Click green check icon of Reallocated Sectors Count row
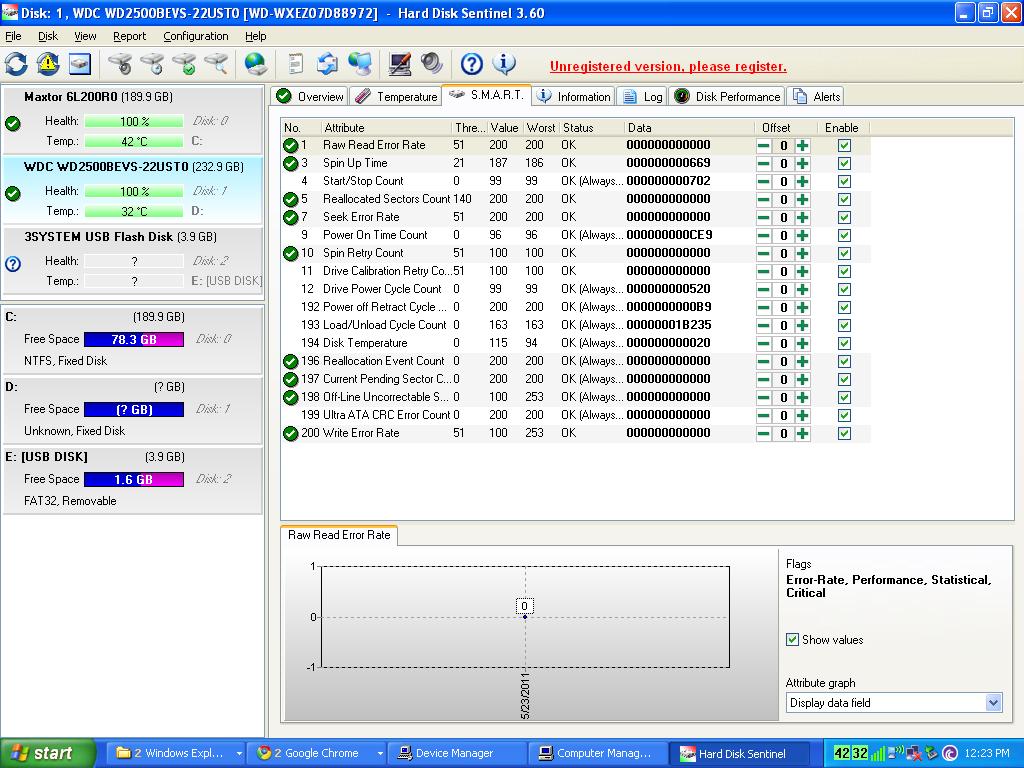 tap(291, 199)
